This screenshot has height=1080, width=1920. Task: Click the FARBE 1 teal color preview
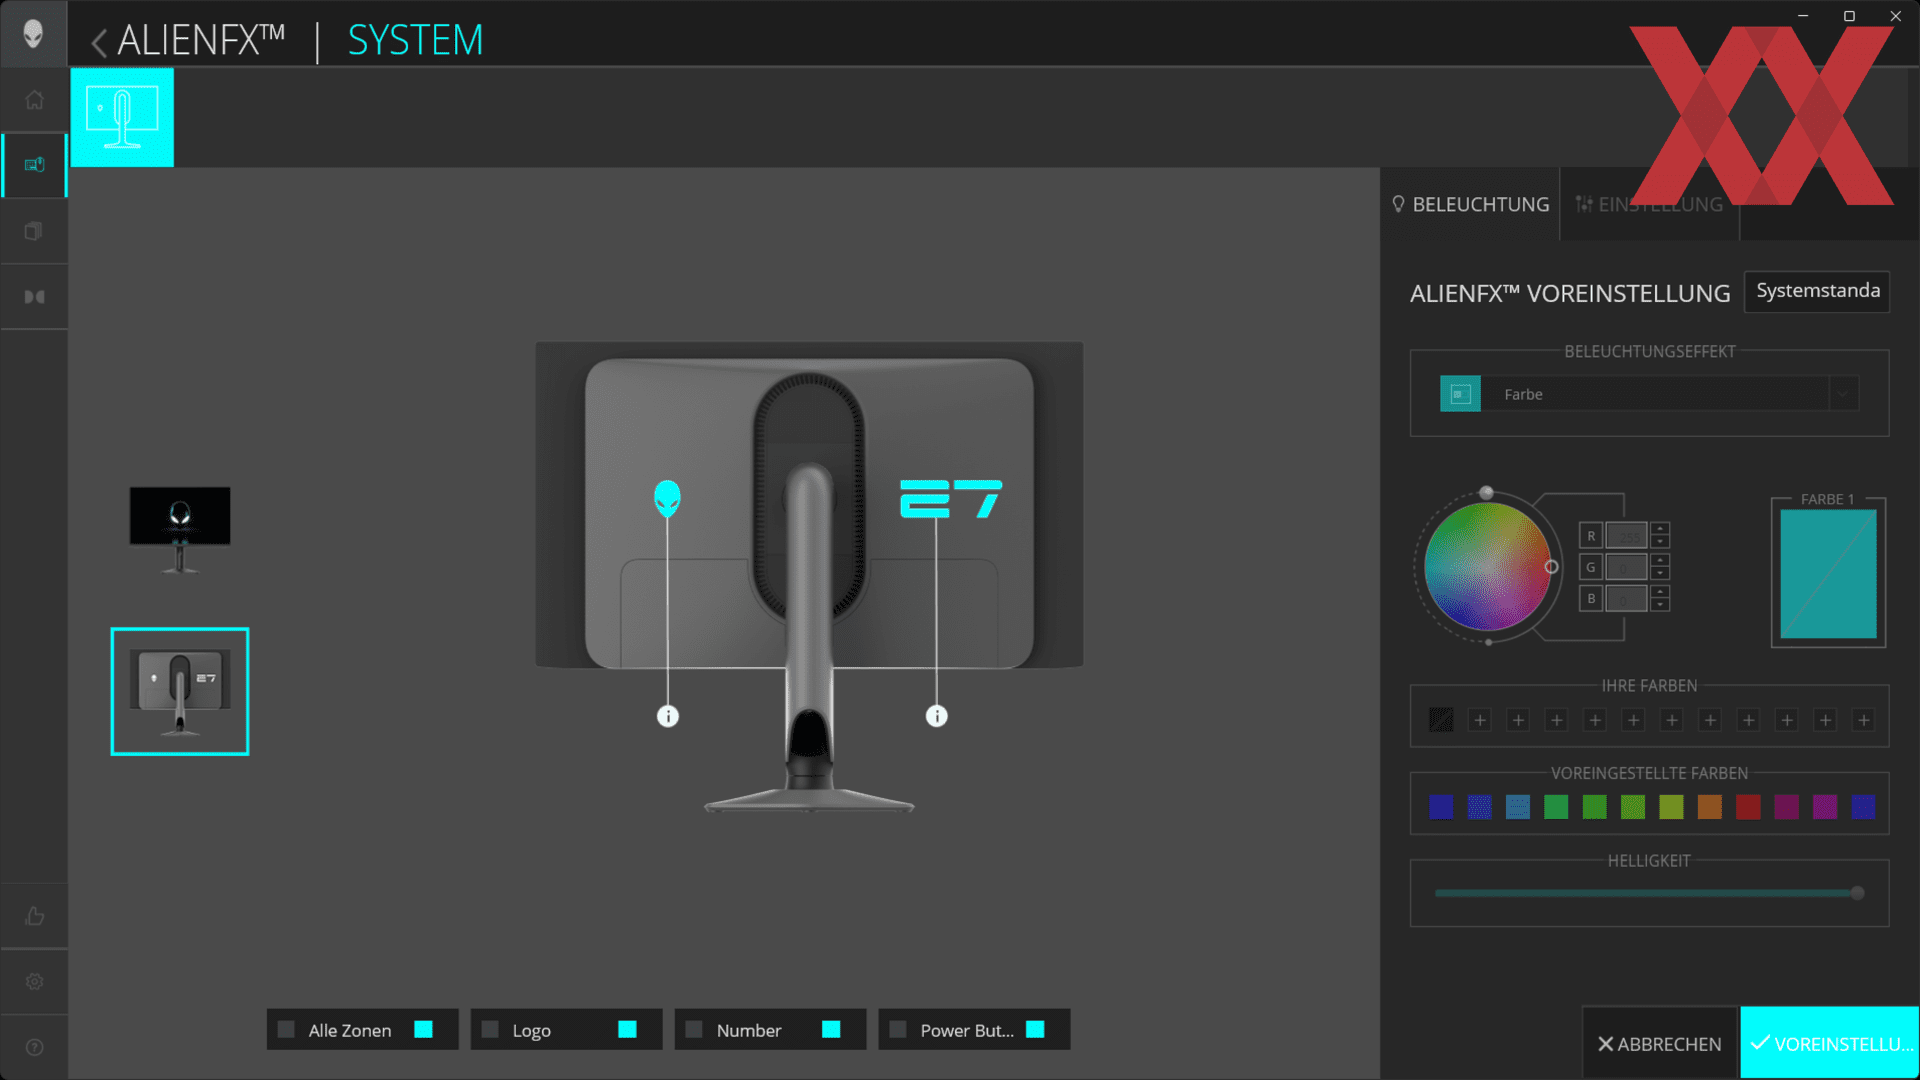click(1828, 574)
